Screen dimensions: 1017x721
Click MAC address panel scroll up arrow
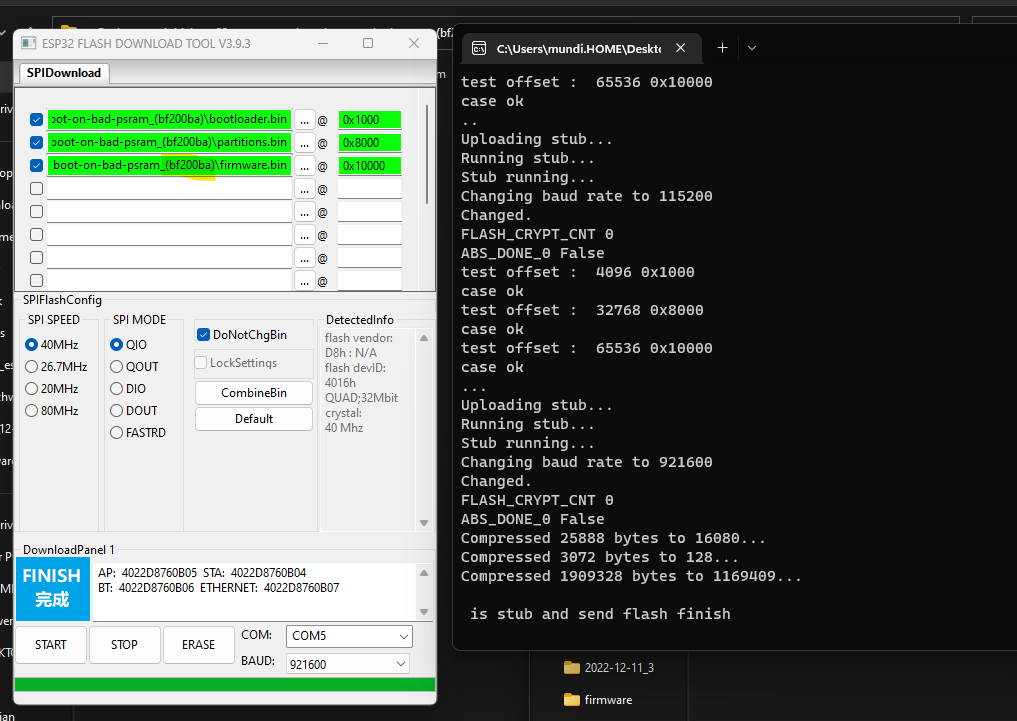point(424,573)
